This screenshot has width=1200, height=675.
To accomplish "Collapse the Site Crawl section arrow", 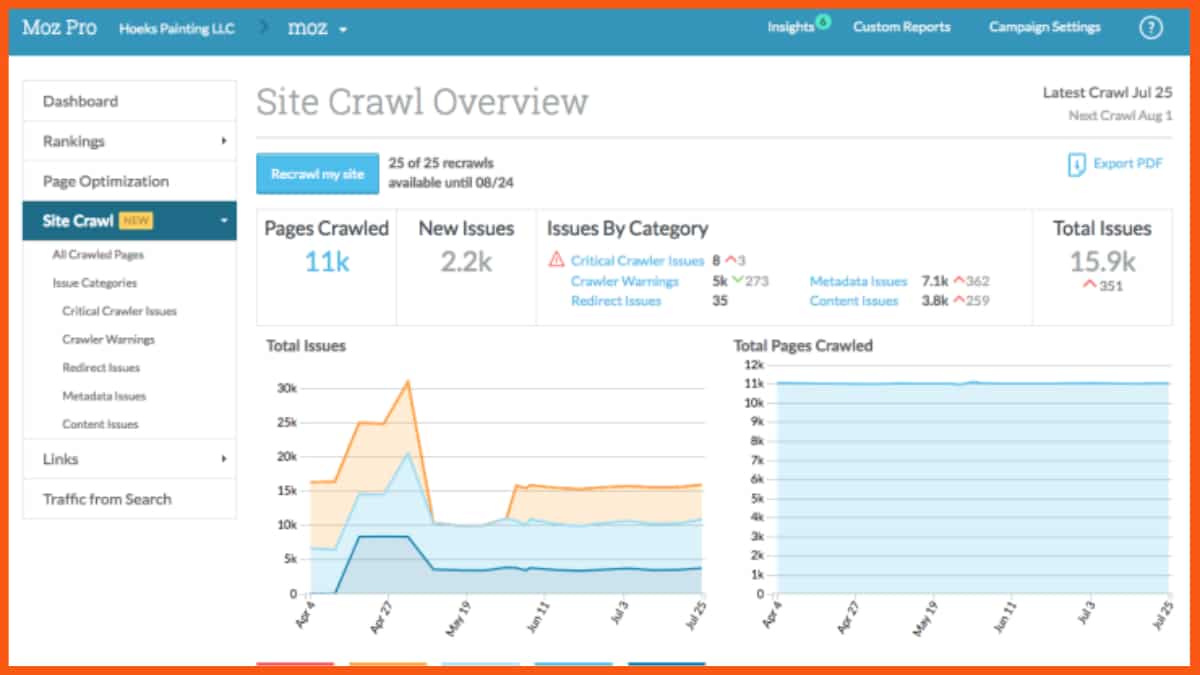I will (x=224, y=221).
